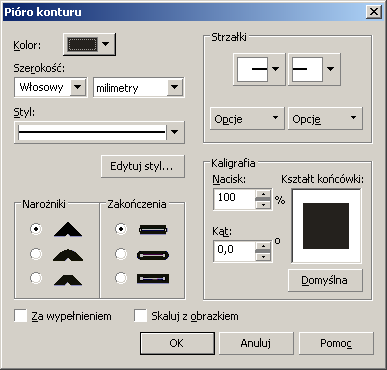Click the Nacisk value input field
387x370 pixels.
point(235,199)
